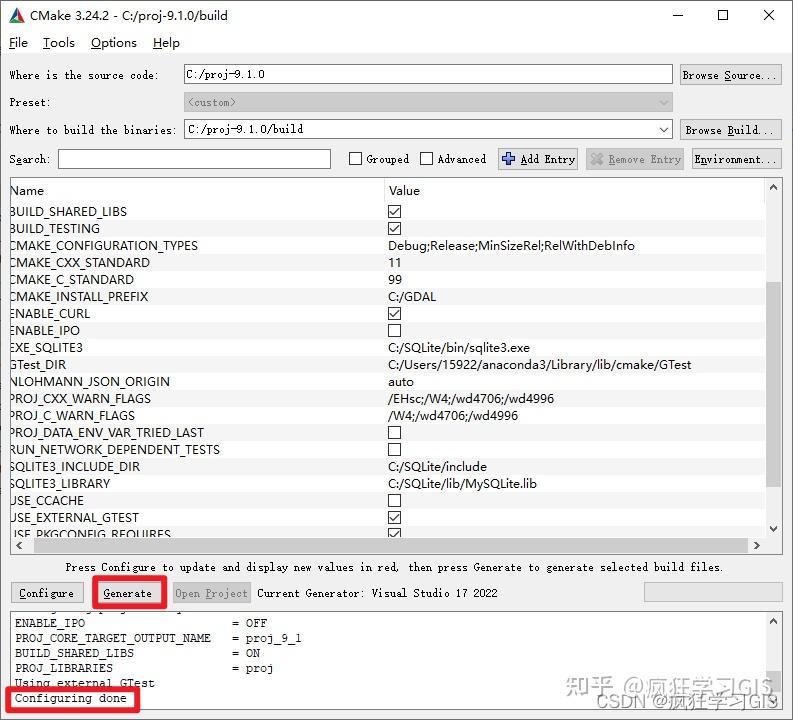
Task: Click up arrow of output log scrollbar
Action: [x=773, y=621]
